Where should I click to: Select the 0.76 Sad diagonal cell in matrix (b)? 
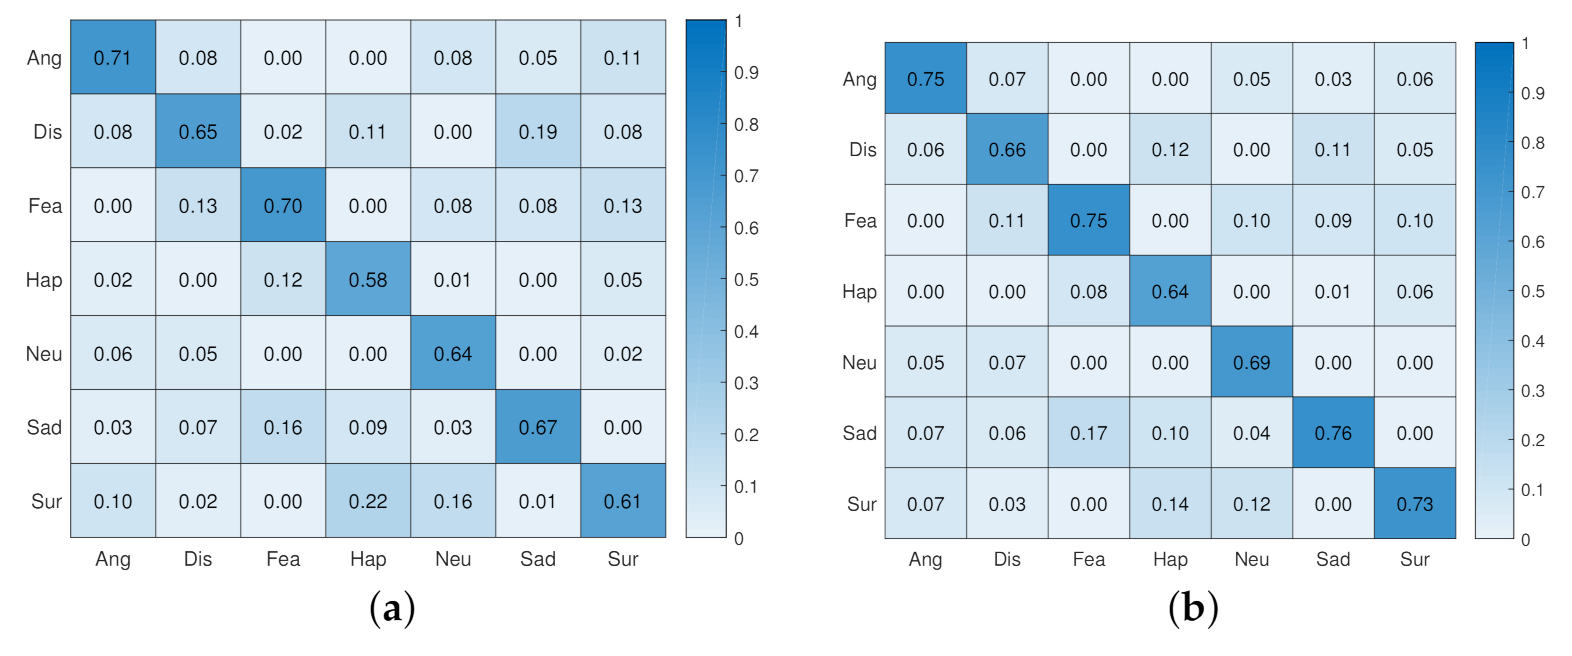coord(1333,432)
